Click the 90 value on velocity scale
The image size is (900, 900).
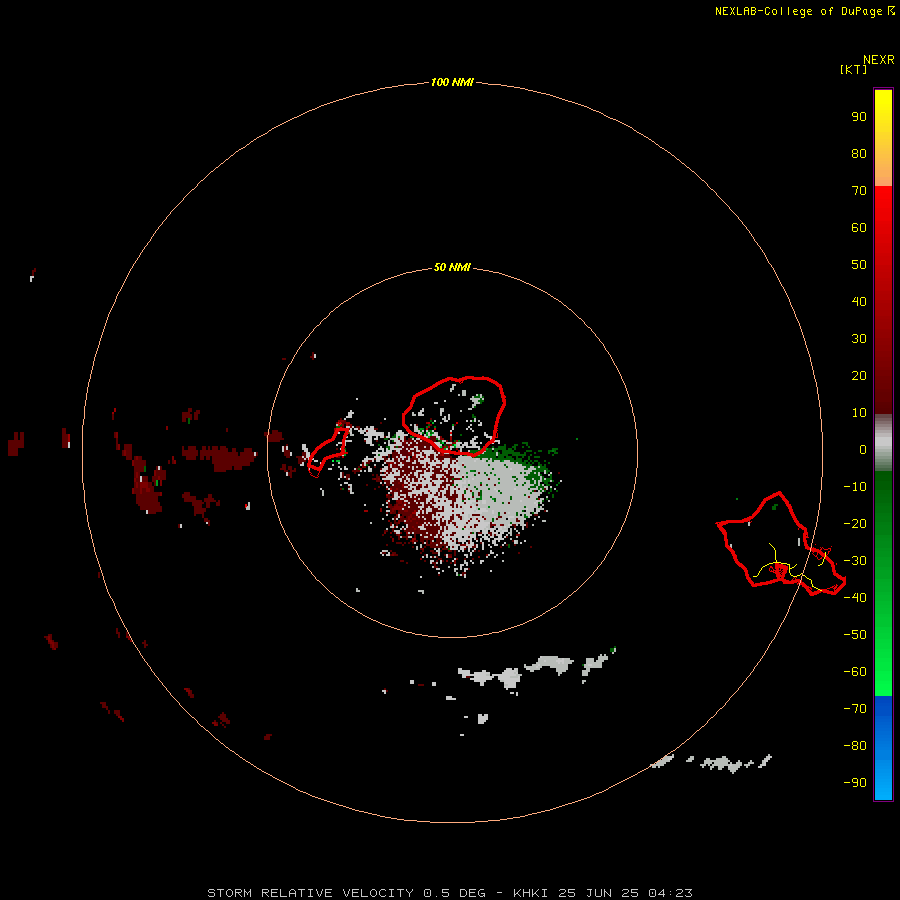point(859,117)
